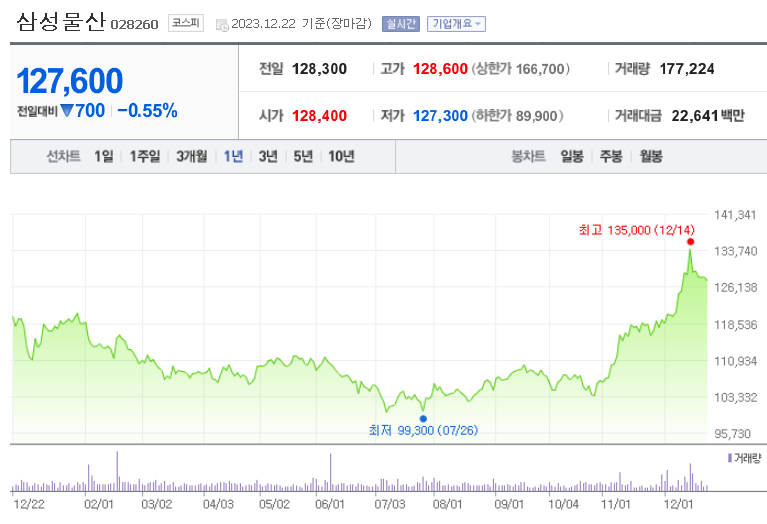The width and height of the screenshot is (767, 524).
Task: Click the 선차트 label
Action: 64,157
